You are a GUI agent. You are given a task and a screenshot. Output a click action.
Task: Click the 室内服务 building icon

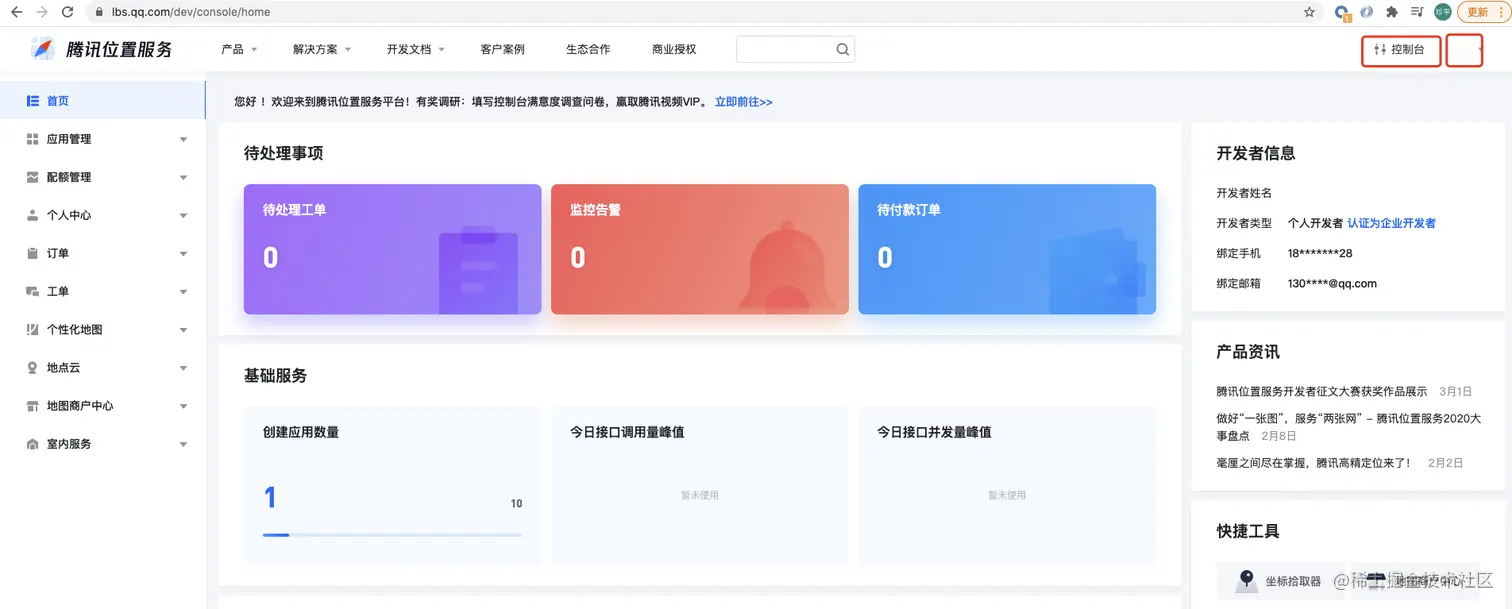[32, 444]
